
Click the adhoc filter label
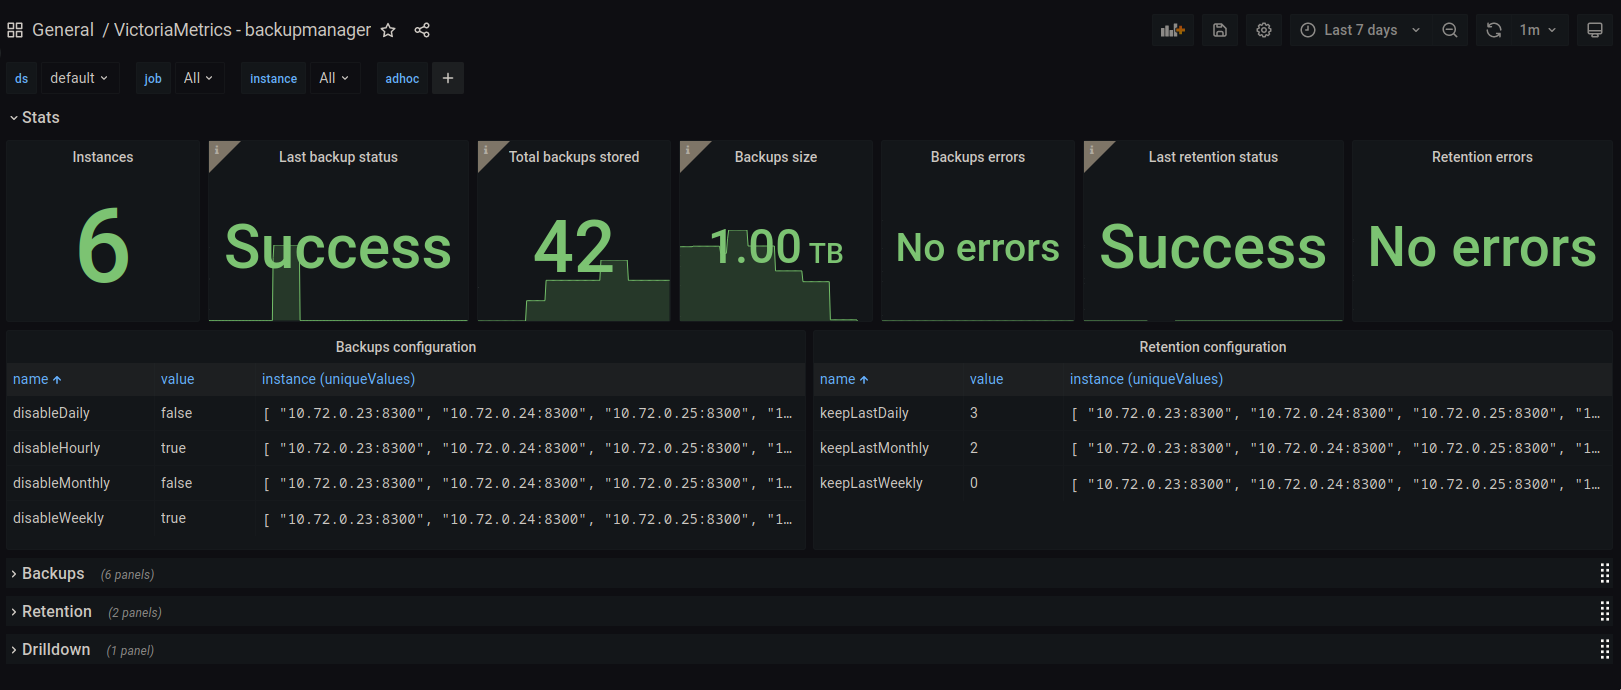(402, 78)
